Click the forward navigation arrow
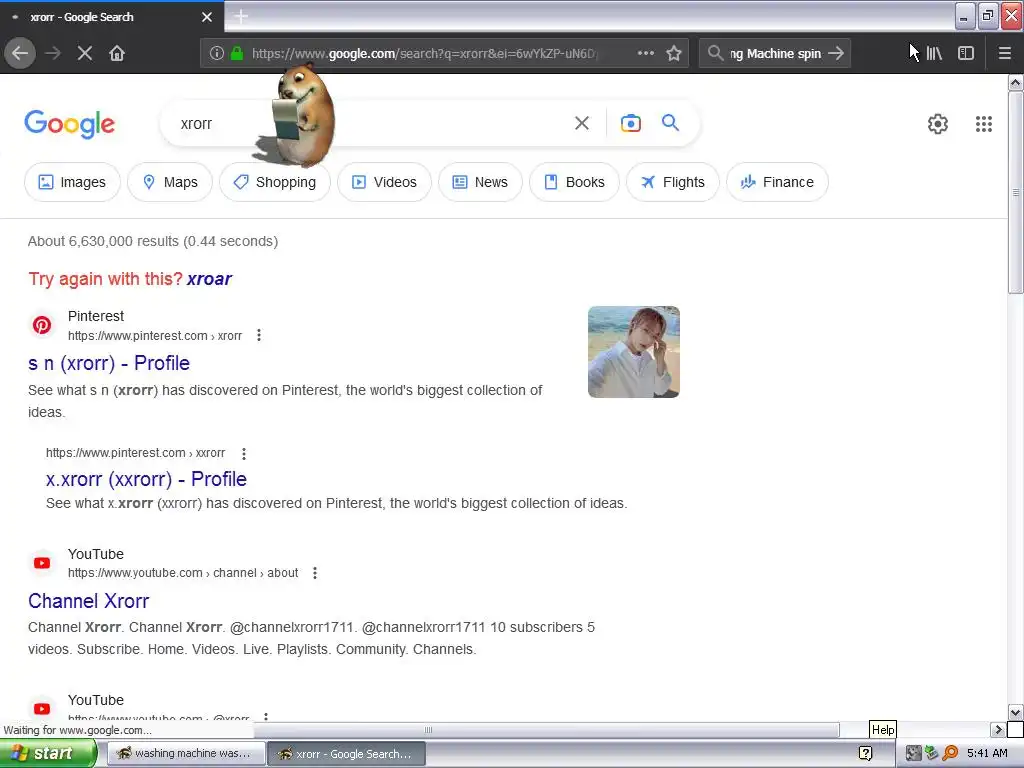The height and width of the screenshot is (768, 1024). (53, 53)
